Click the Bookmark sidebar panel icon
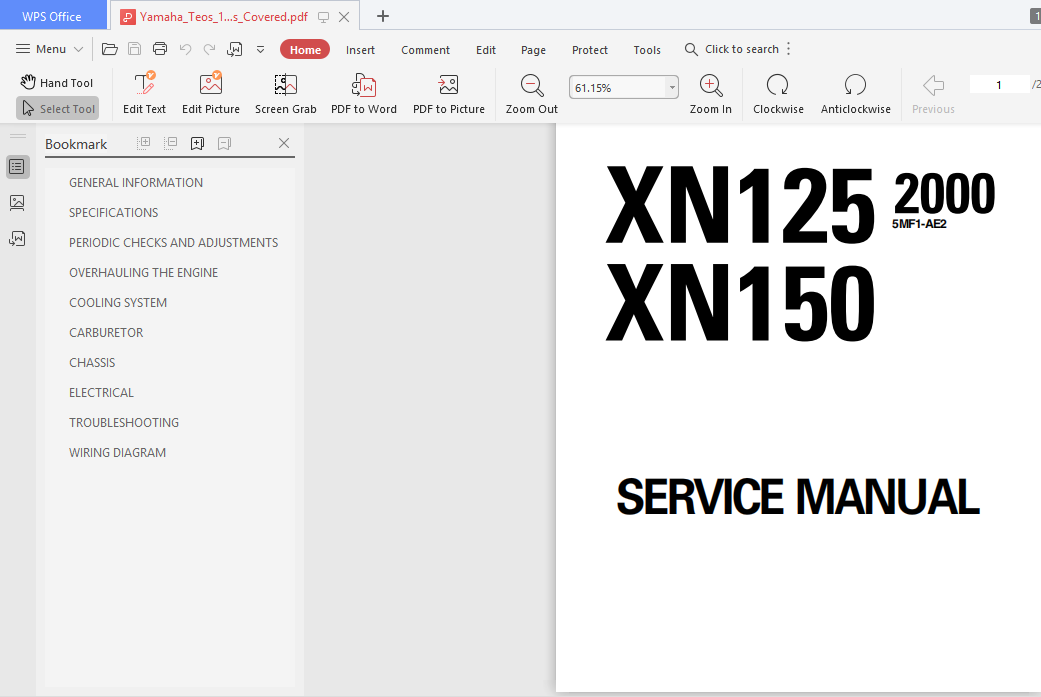 pyautogui.click(x=17, y=167)
